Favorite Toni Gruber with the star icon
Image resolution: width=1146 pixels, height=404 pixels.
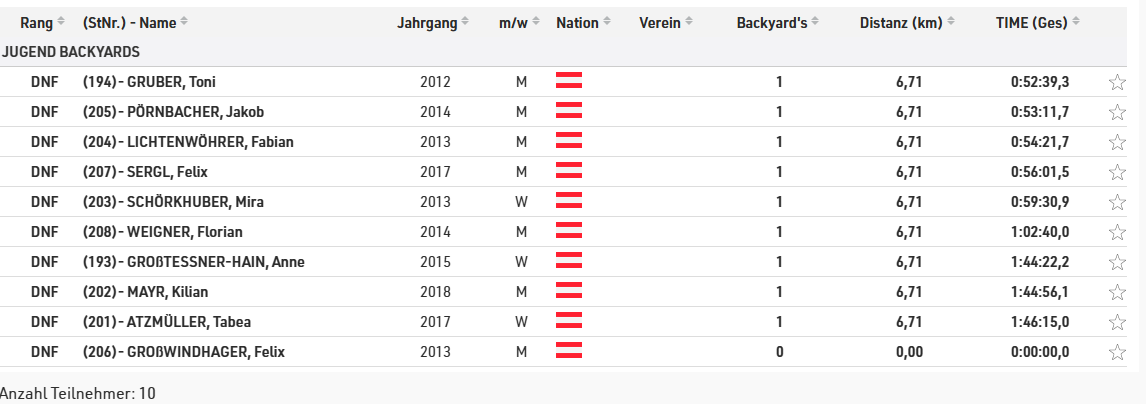1117,82
